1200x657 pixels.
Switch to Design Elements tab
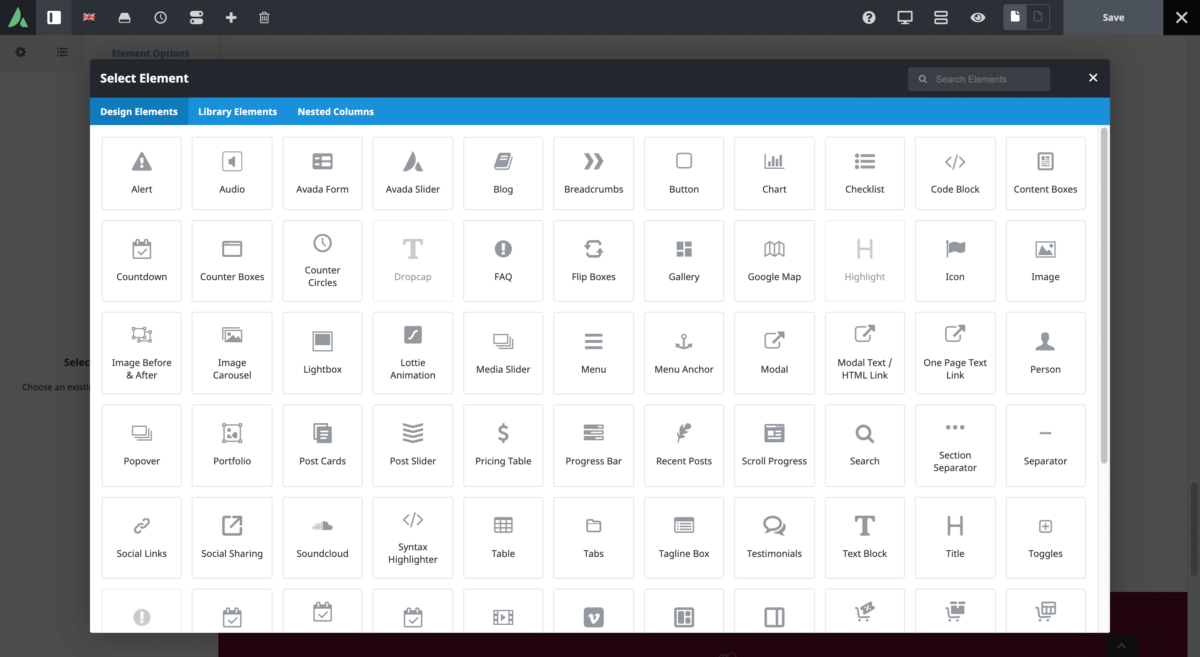point(139,111)
